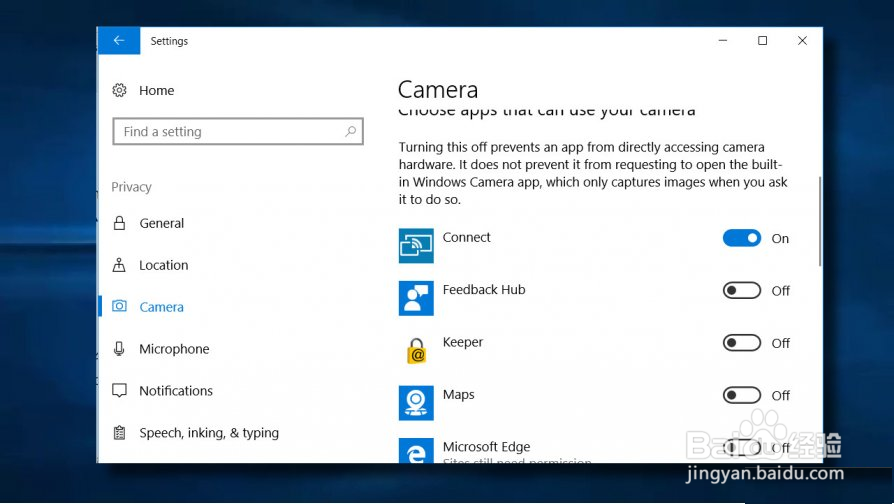Click the Maps app name
The height and width of the screenshot is (504, 894).
pyautogui.click(x=458, y=395)
